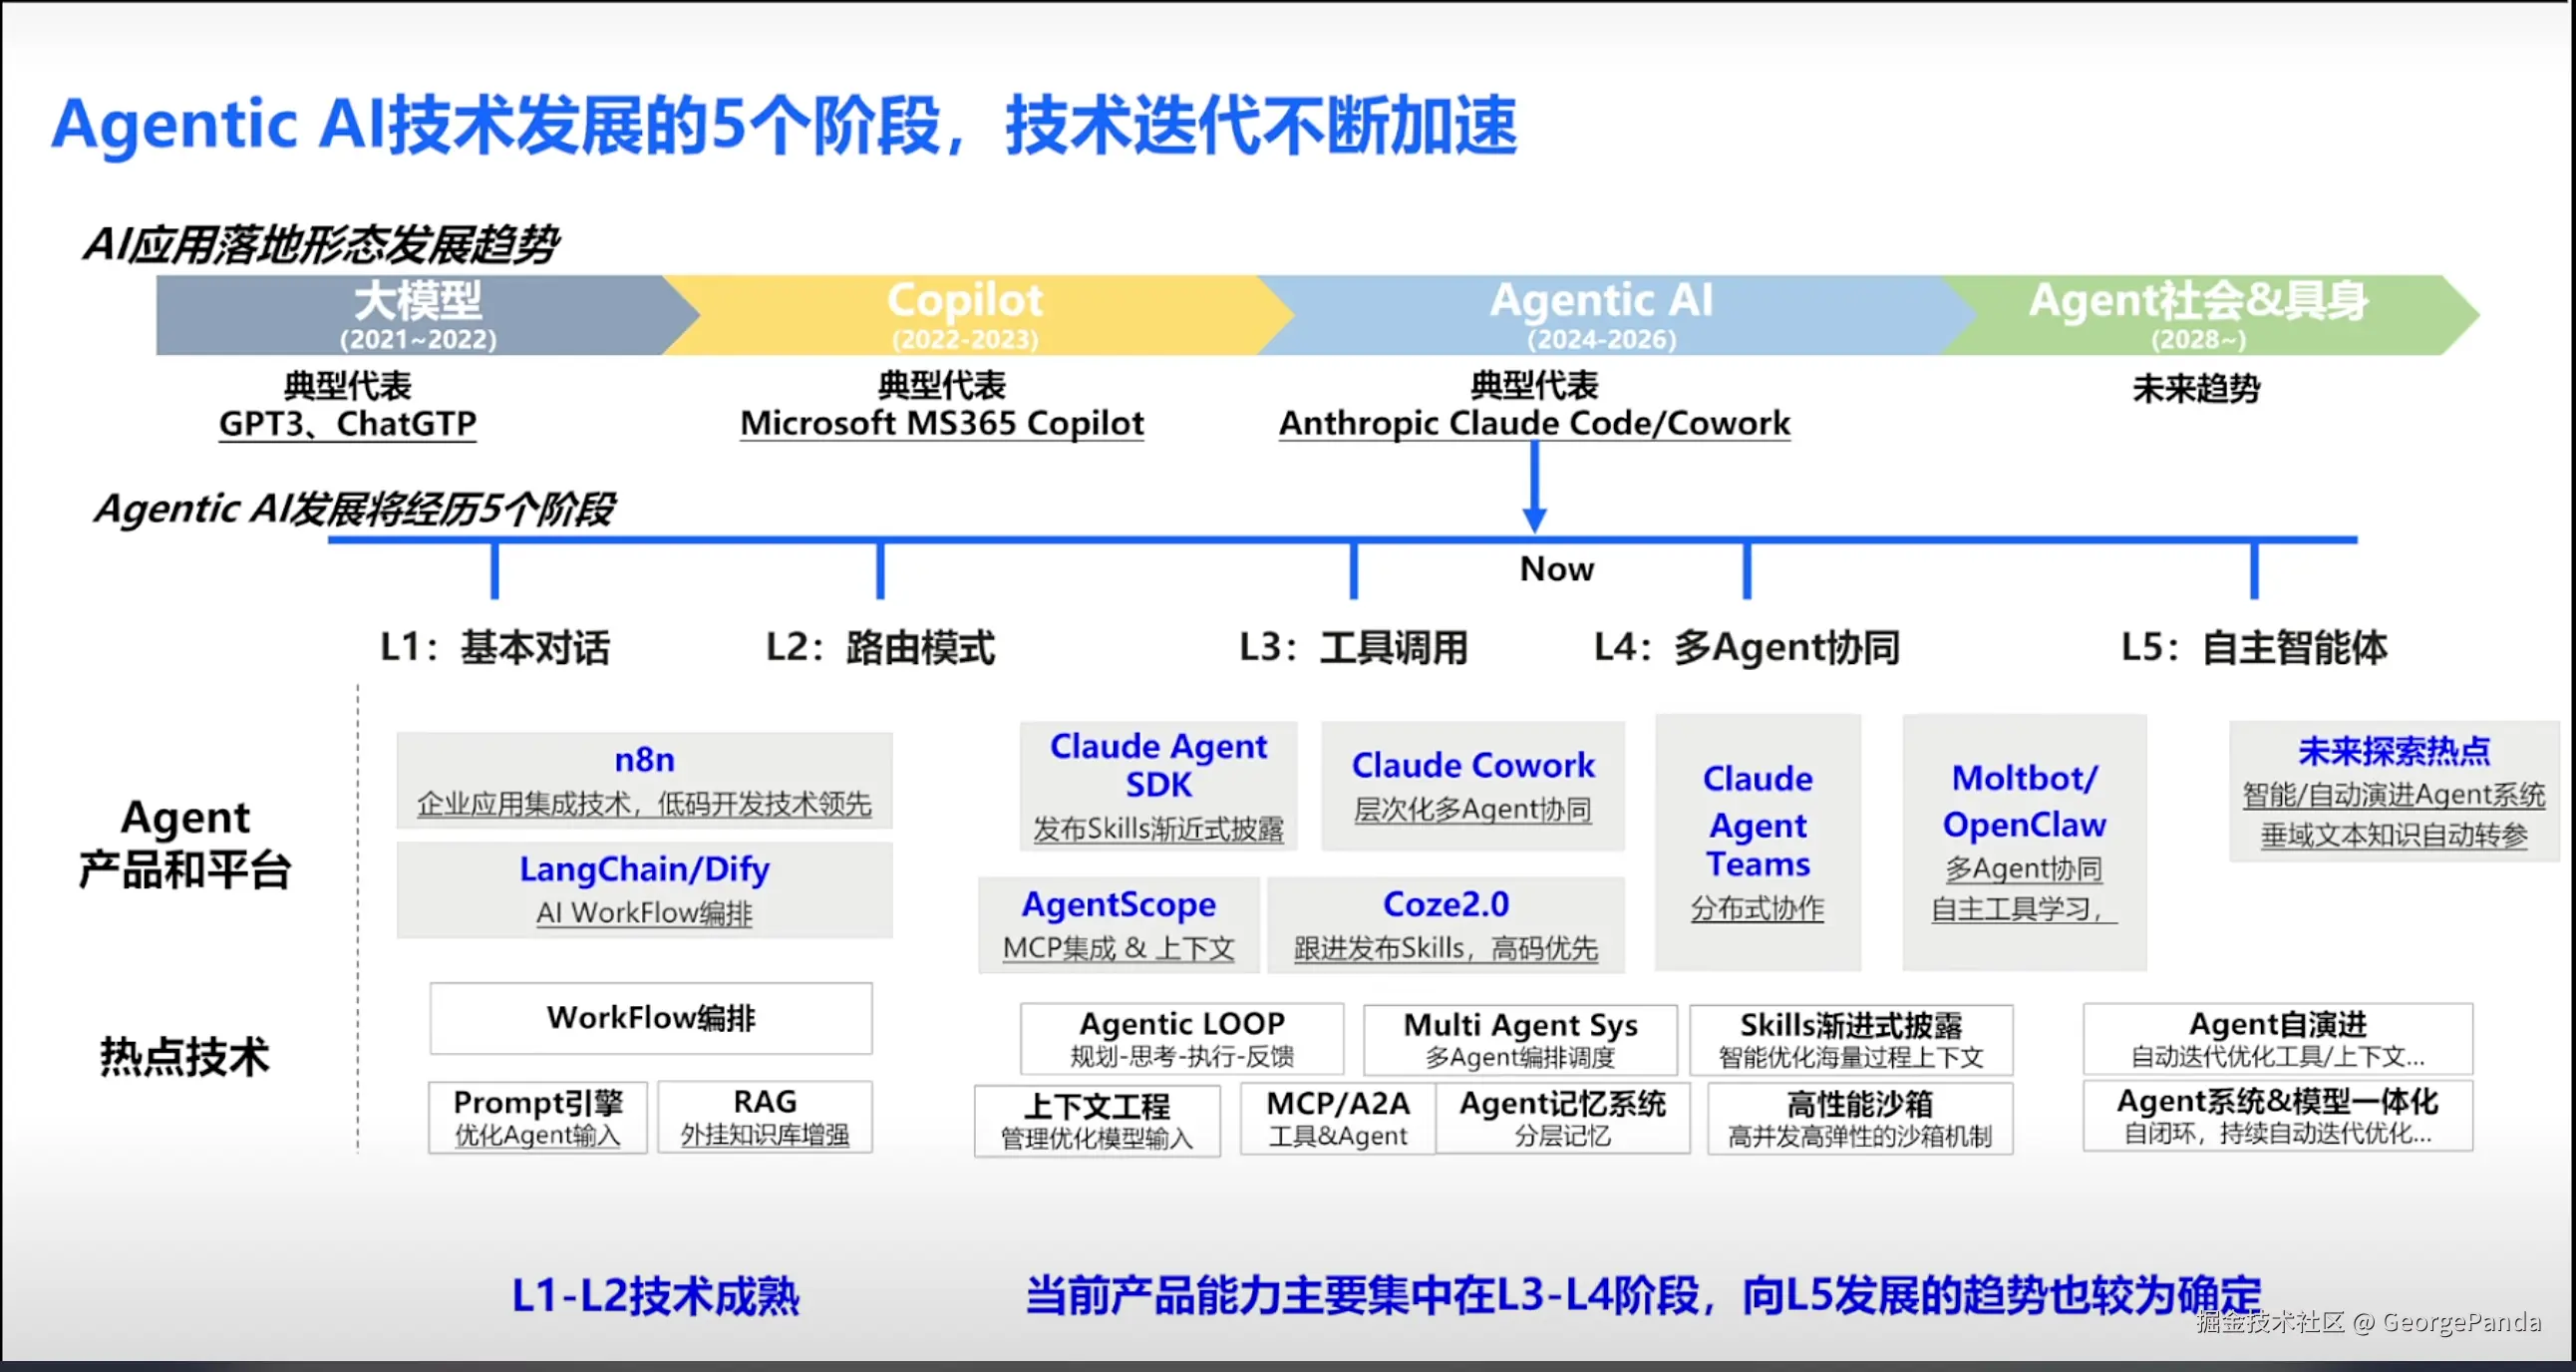
Task: Click 'L4：多Agent协同' stage label
Action: (x=1746, y=647)
